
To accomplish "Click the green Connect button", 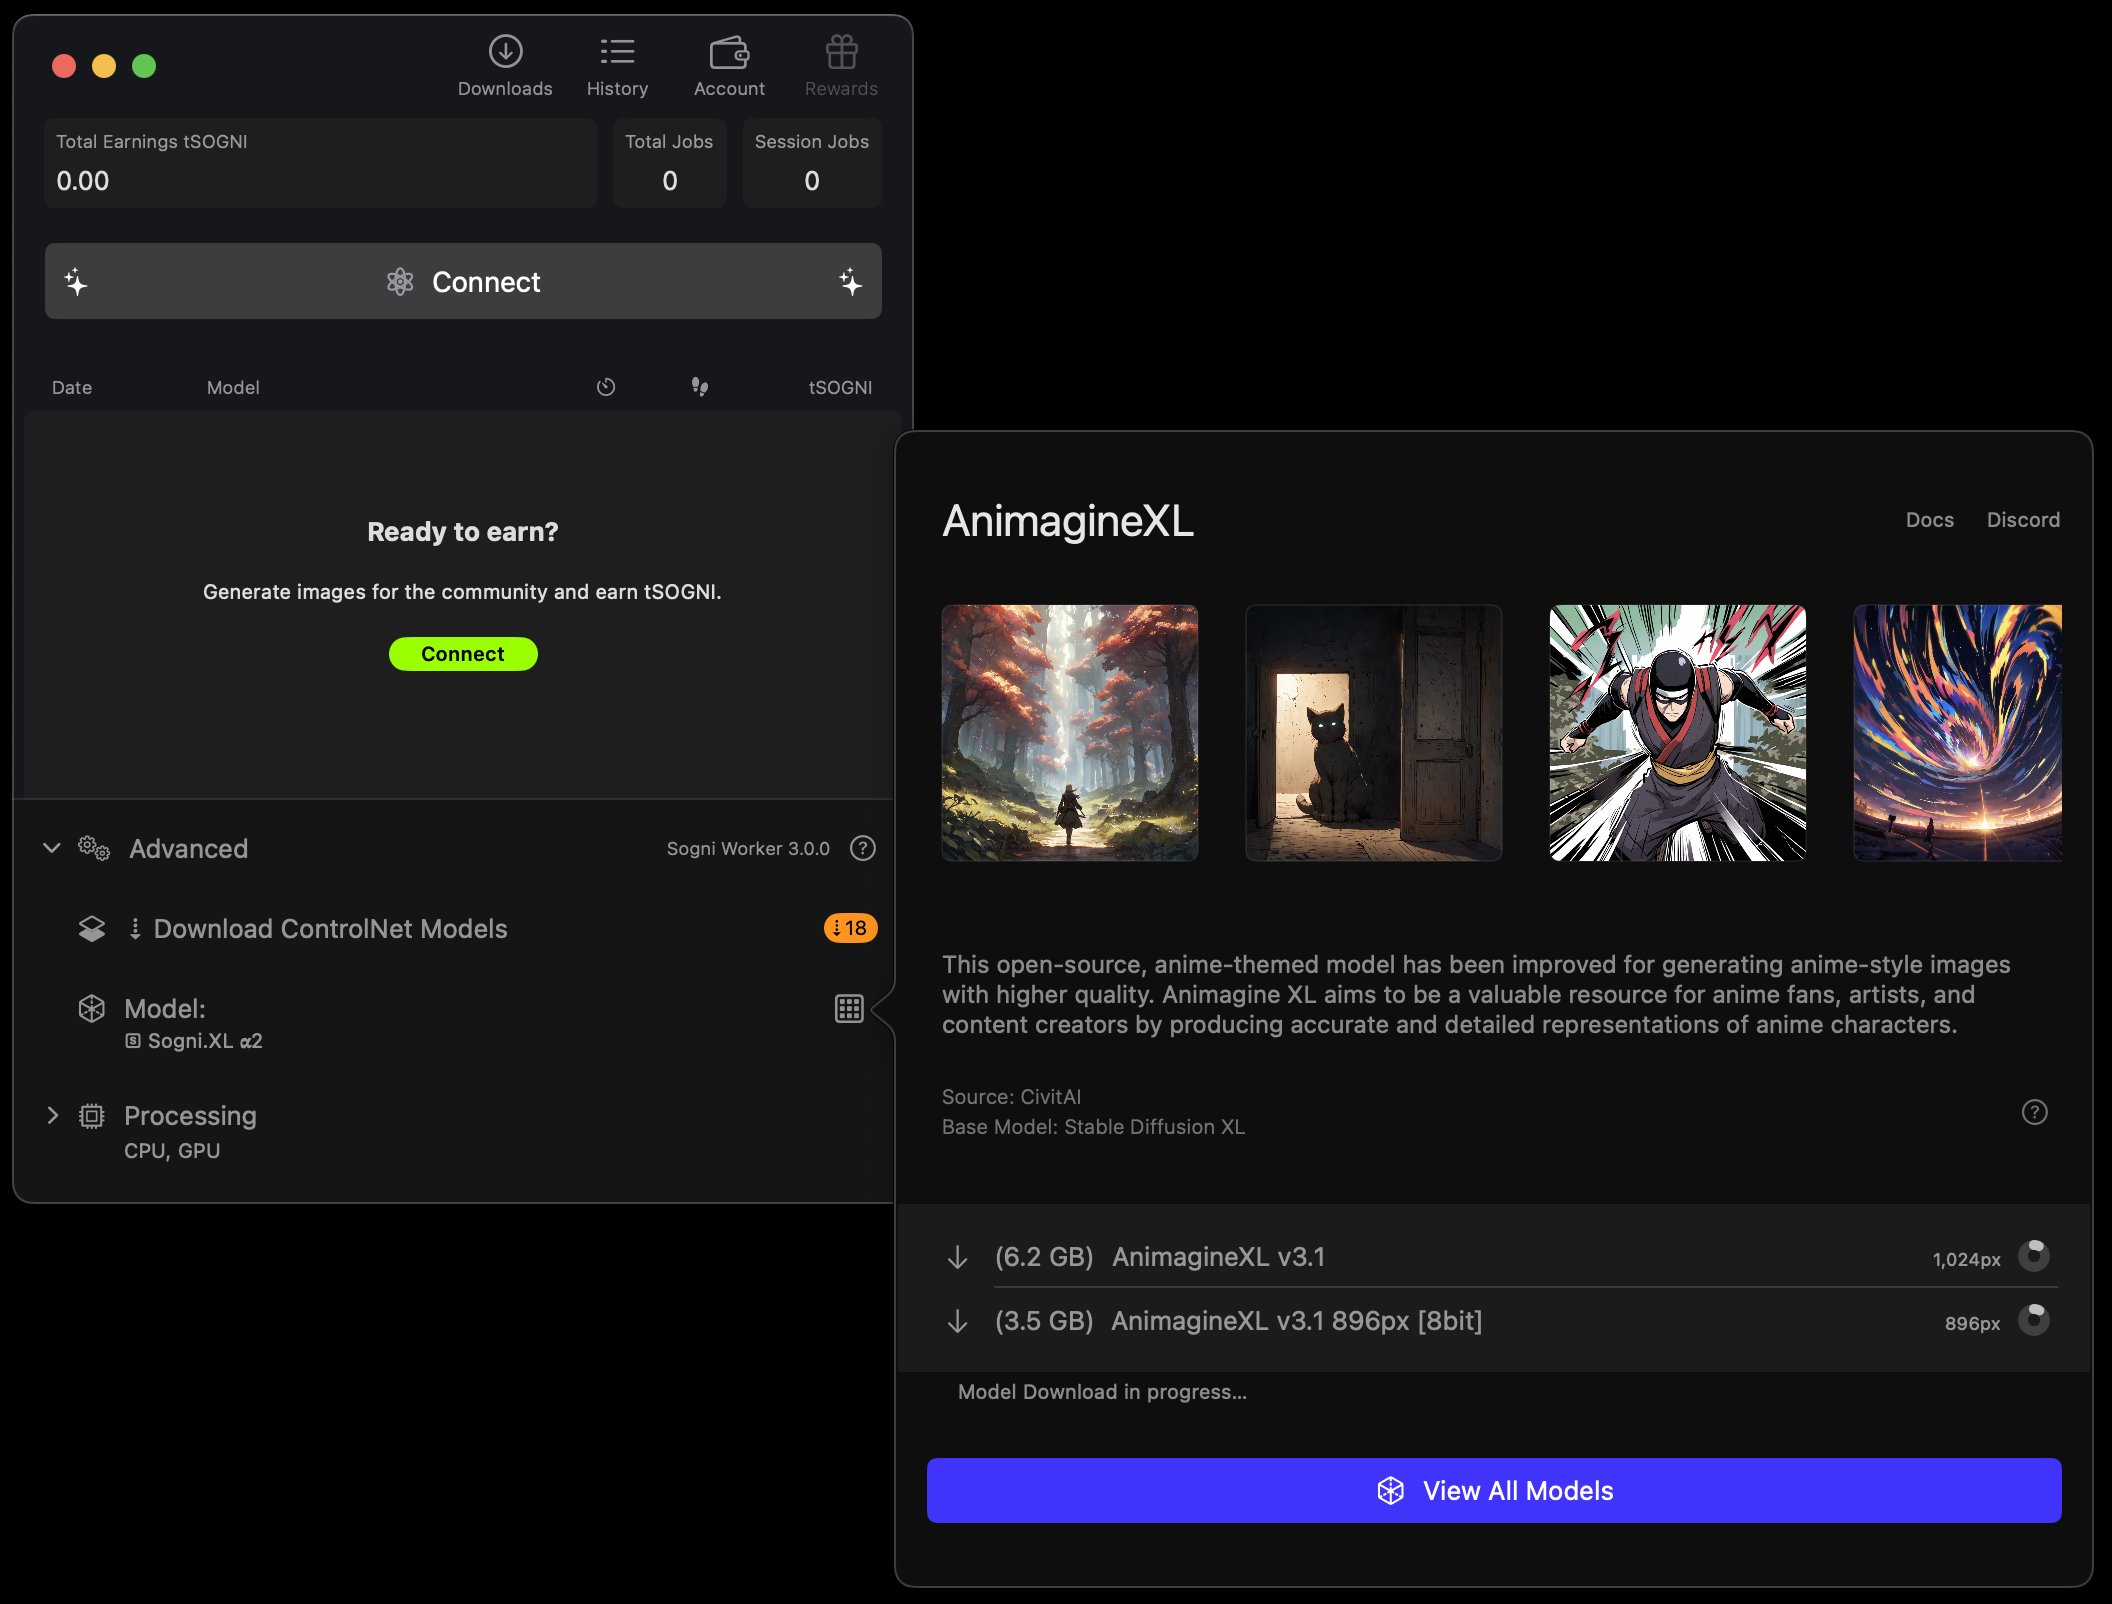I will tap(463, 654).
